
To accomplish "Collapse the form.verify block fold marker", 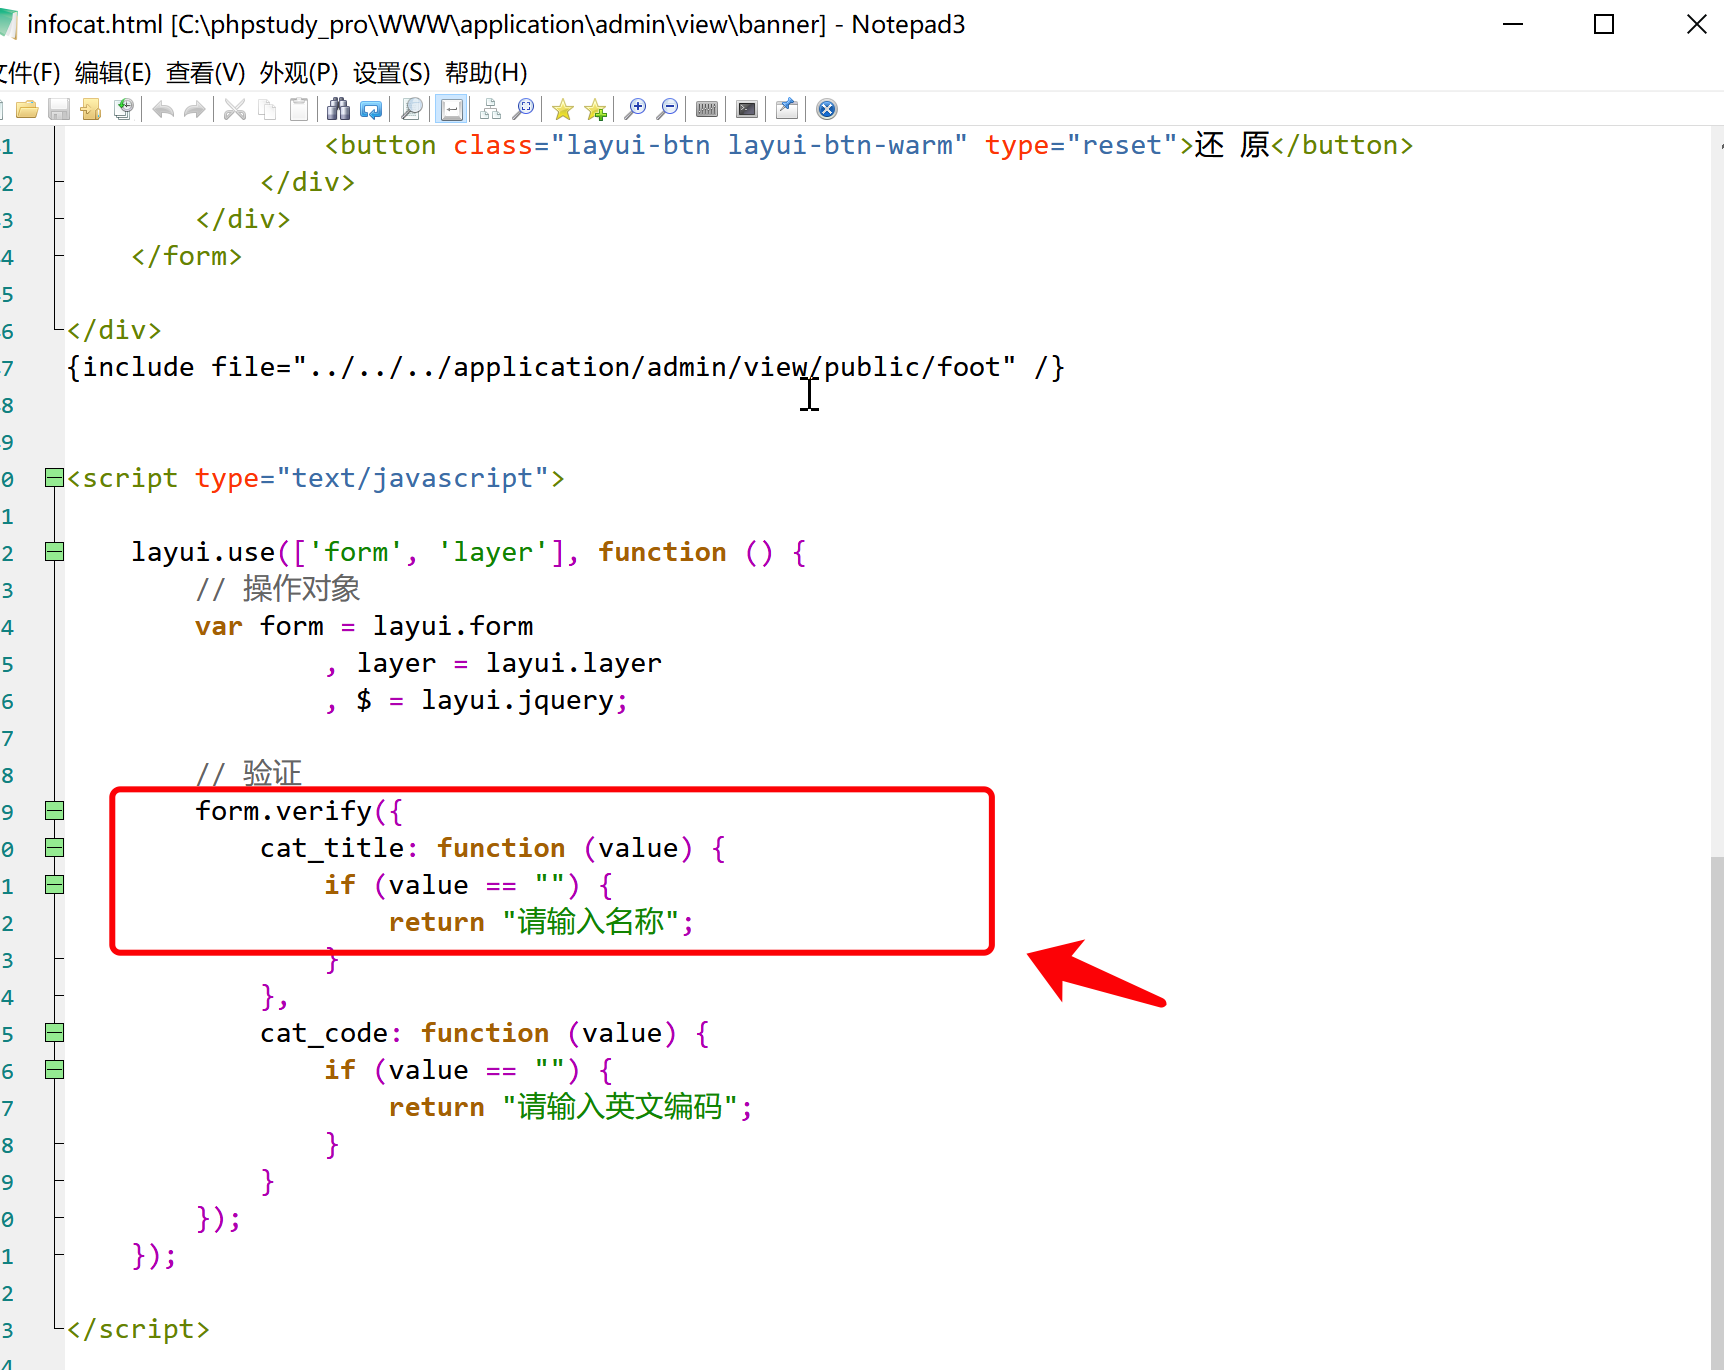I will tap(55, 811).
